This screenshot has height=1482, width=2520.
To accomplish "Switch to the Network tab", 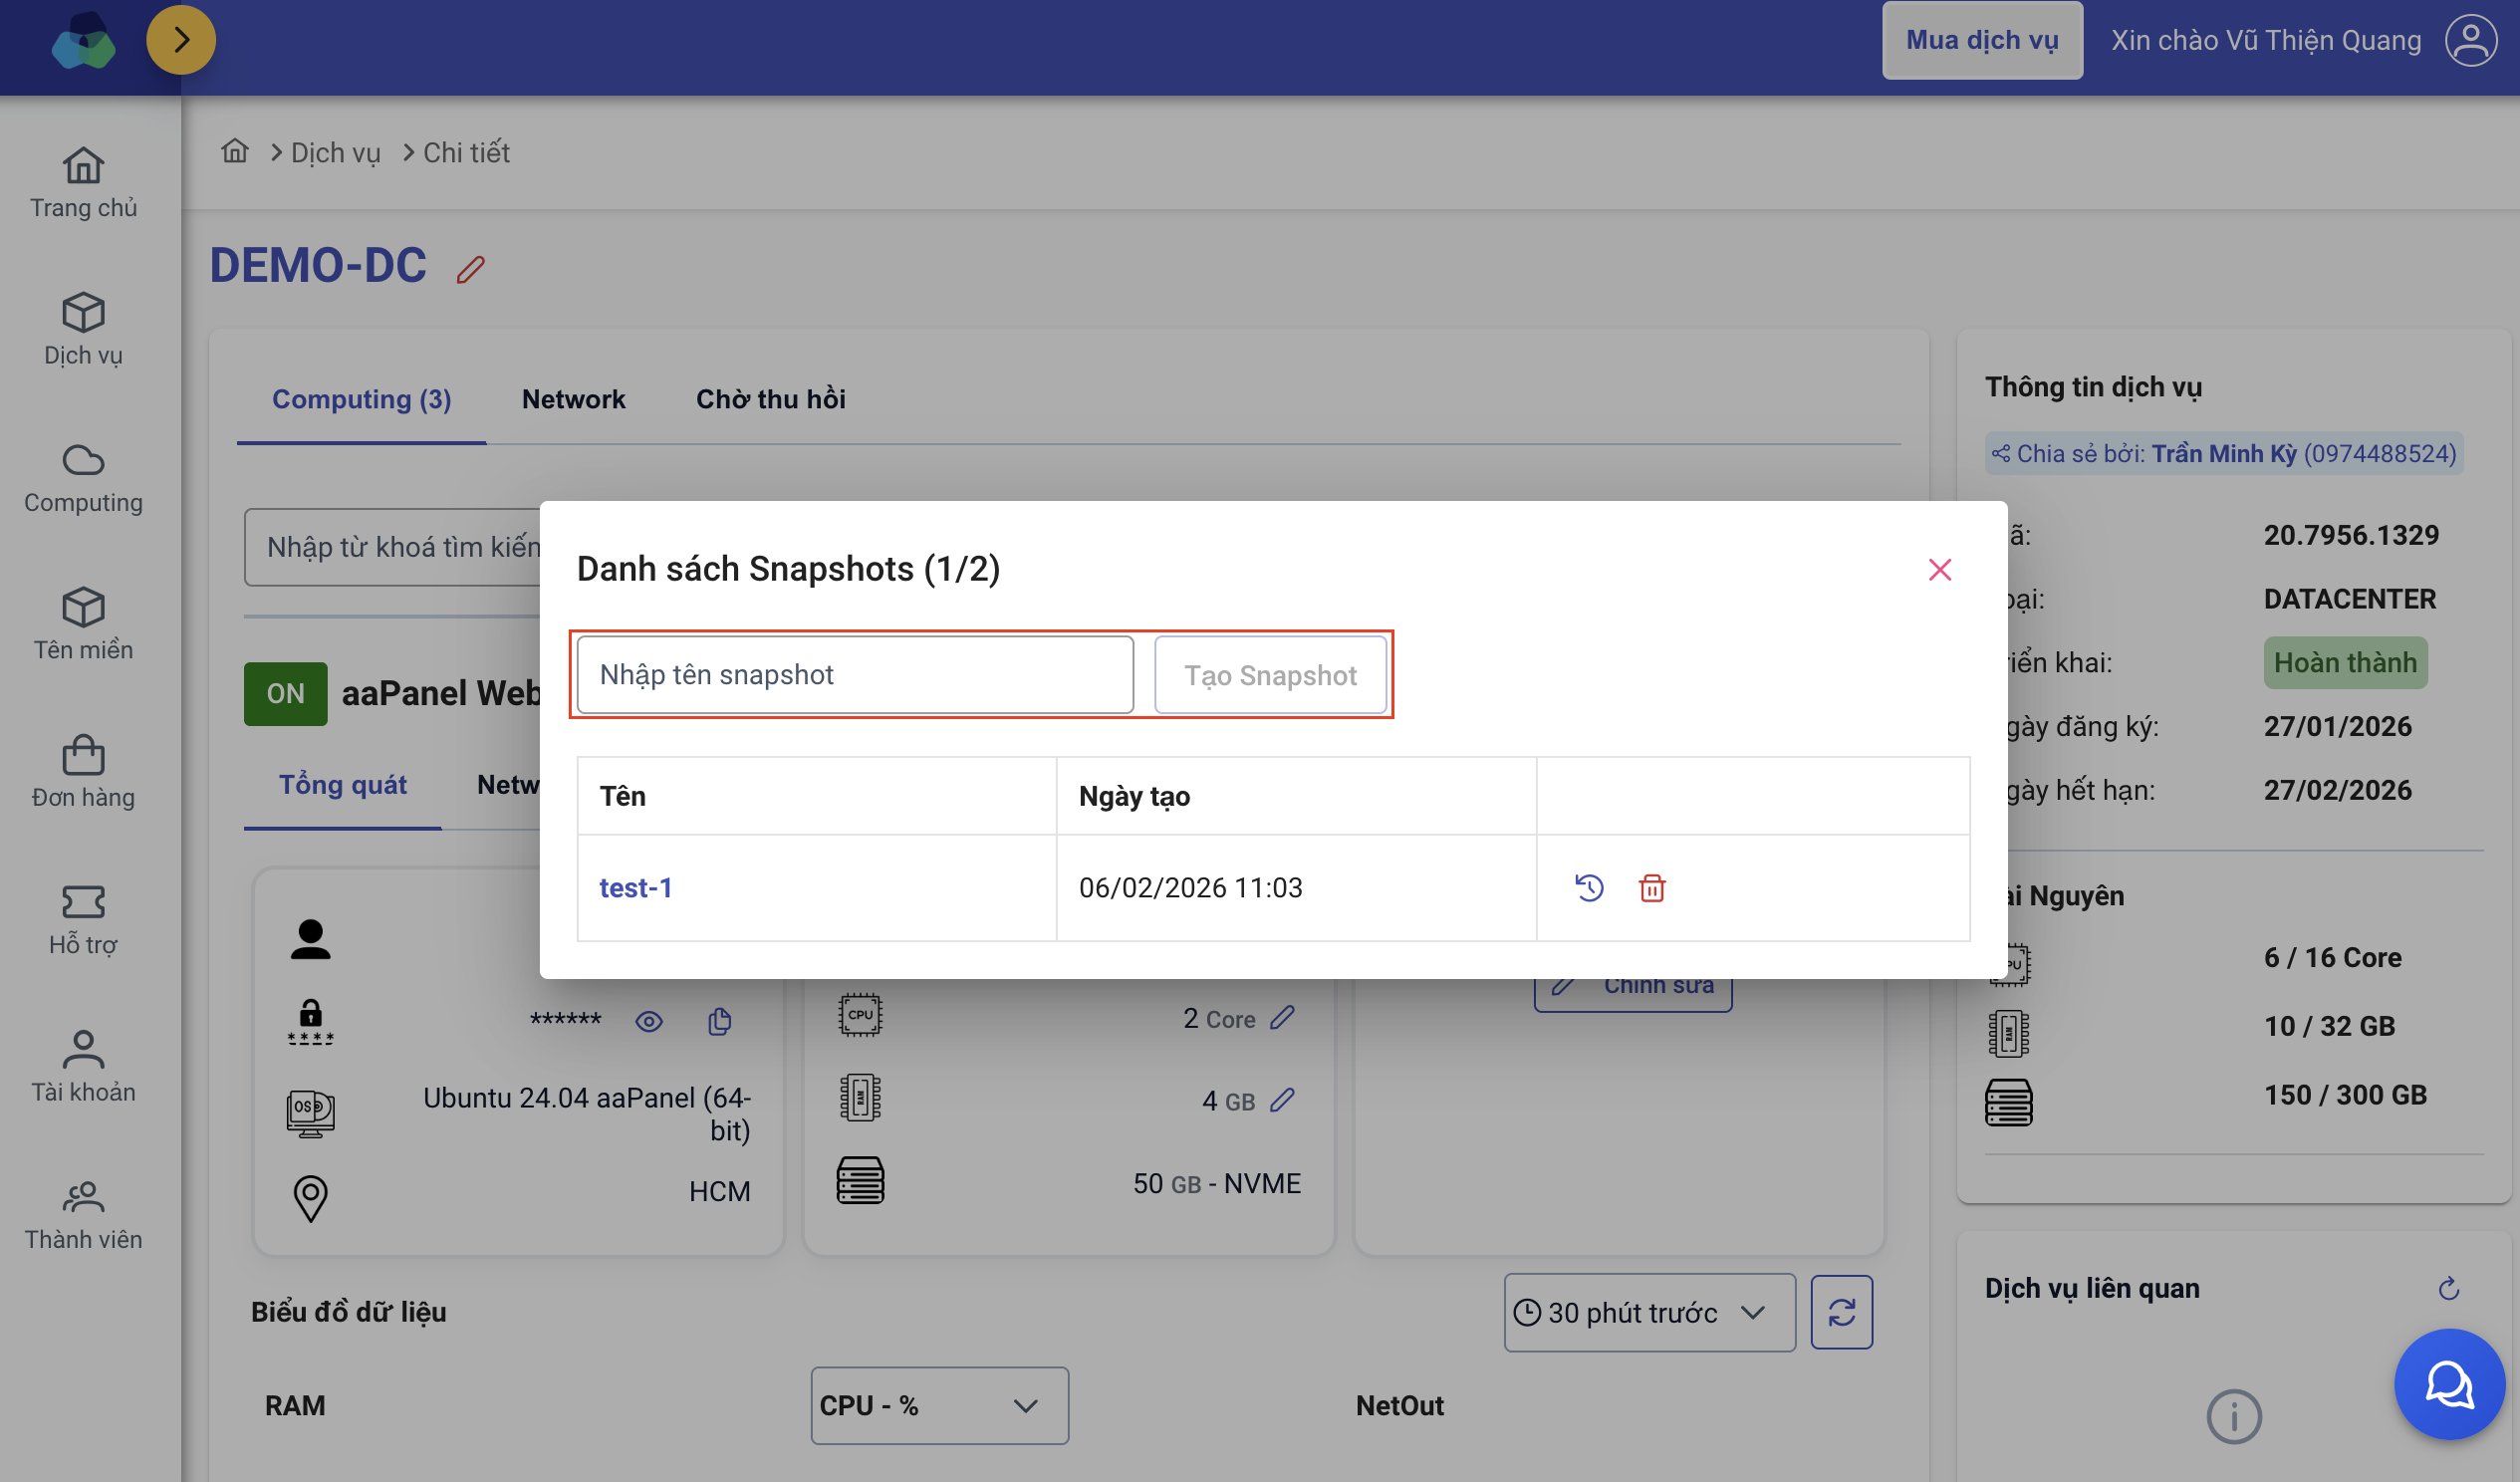I will 573,399.
